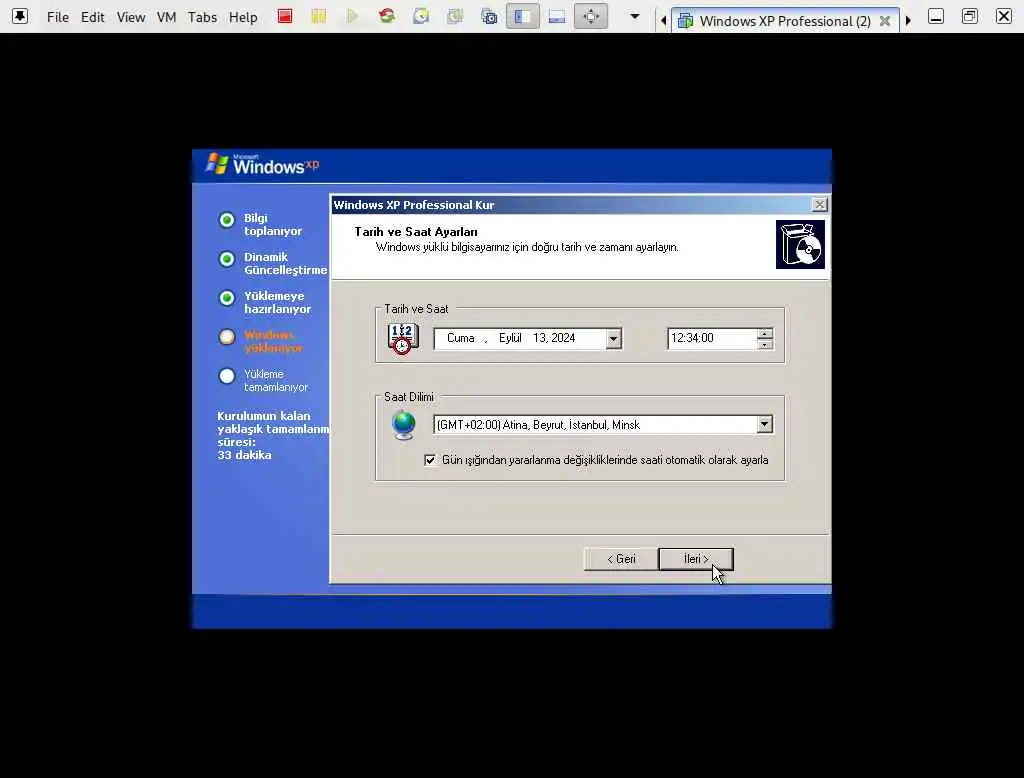The width and height of the screenshot is (1024, 778).
Task: Open the VM menu
Action: click(167, 18)
